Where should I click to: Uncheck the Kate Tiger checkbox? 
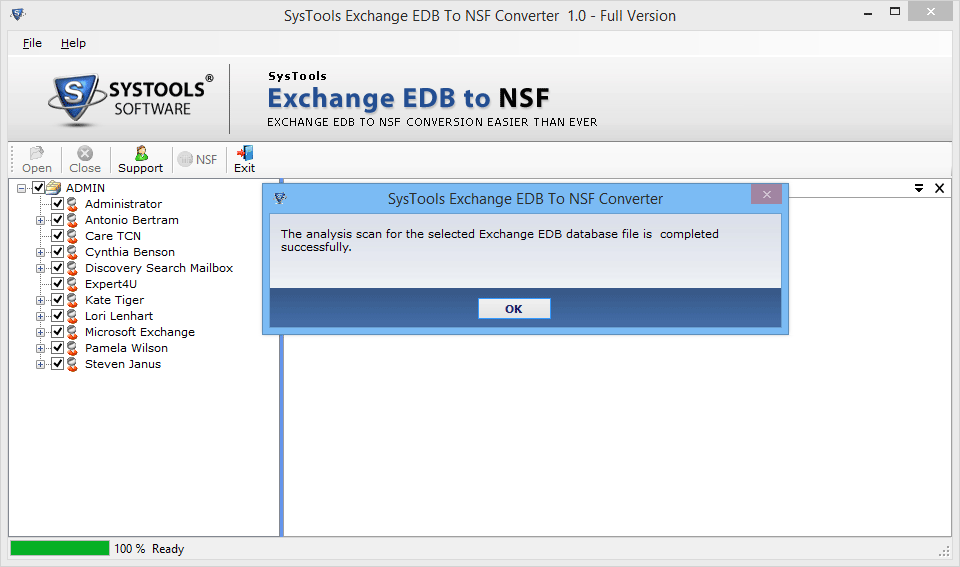pyautogui.click(x=58, y=299)
